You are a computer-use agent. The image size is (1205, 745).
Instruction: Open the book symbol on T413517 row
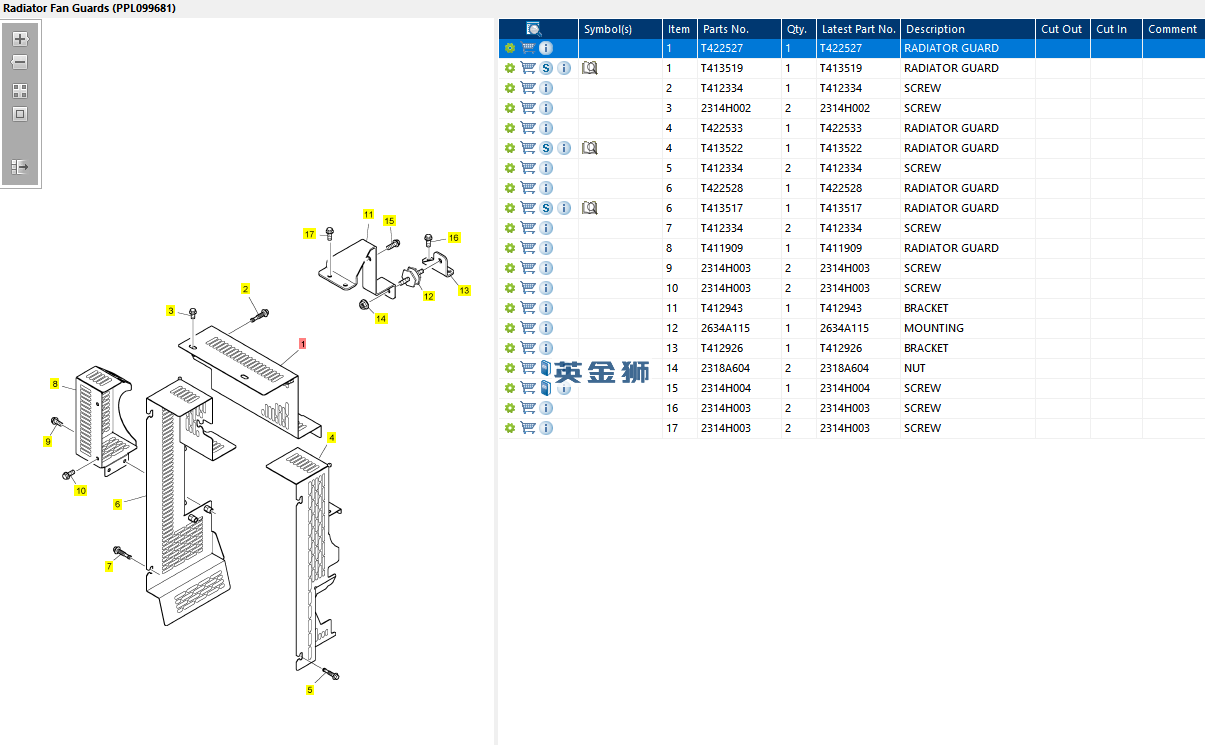590,208
